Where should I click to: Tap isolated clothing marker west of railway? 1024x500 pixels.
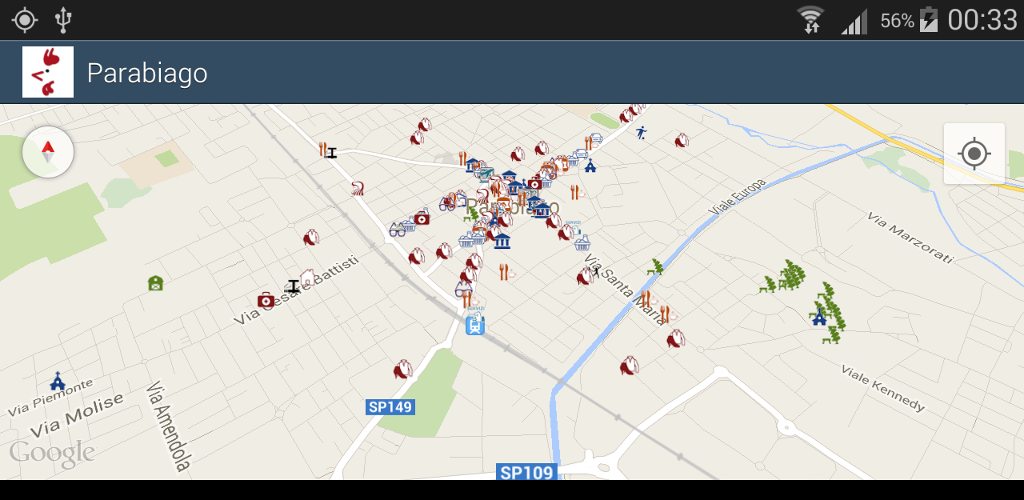pos(311,238)
